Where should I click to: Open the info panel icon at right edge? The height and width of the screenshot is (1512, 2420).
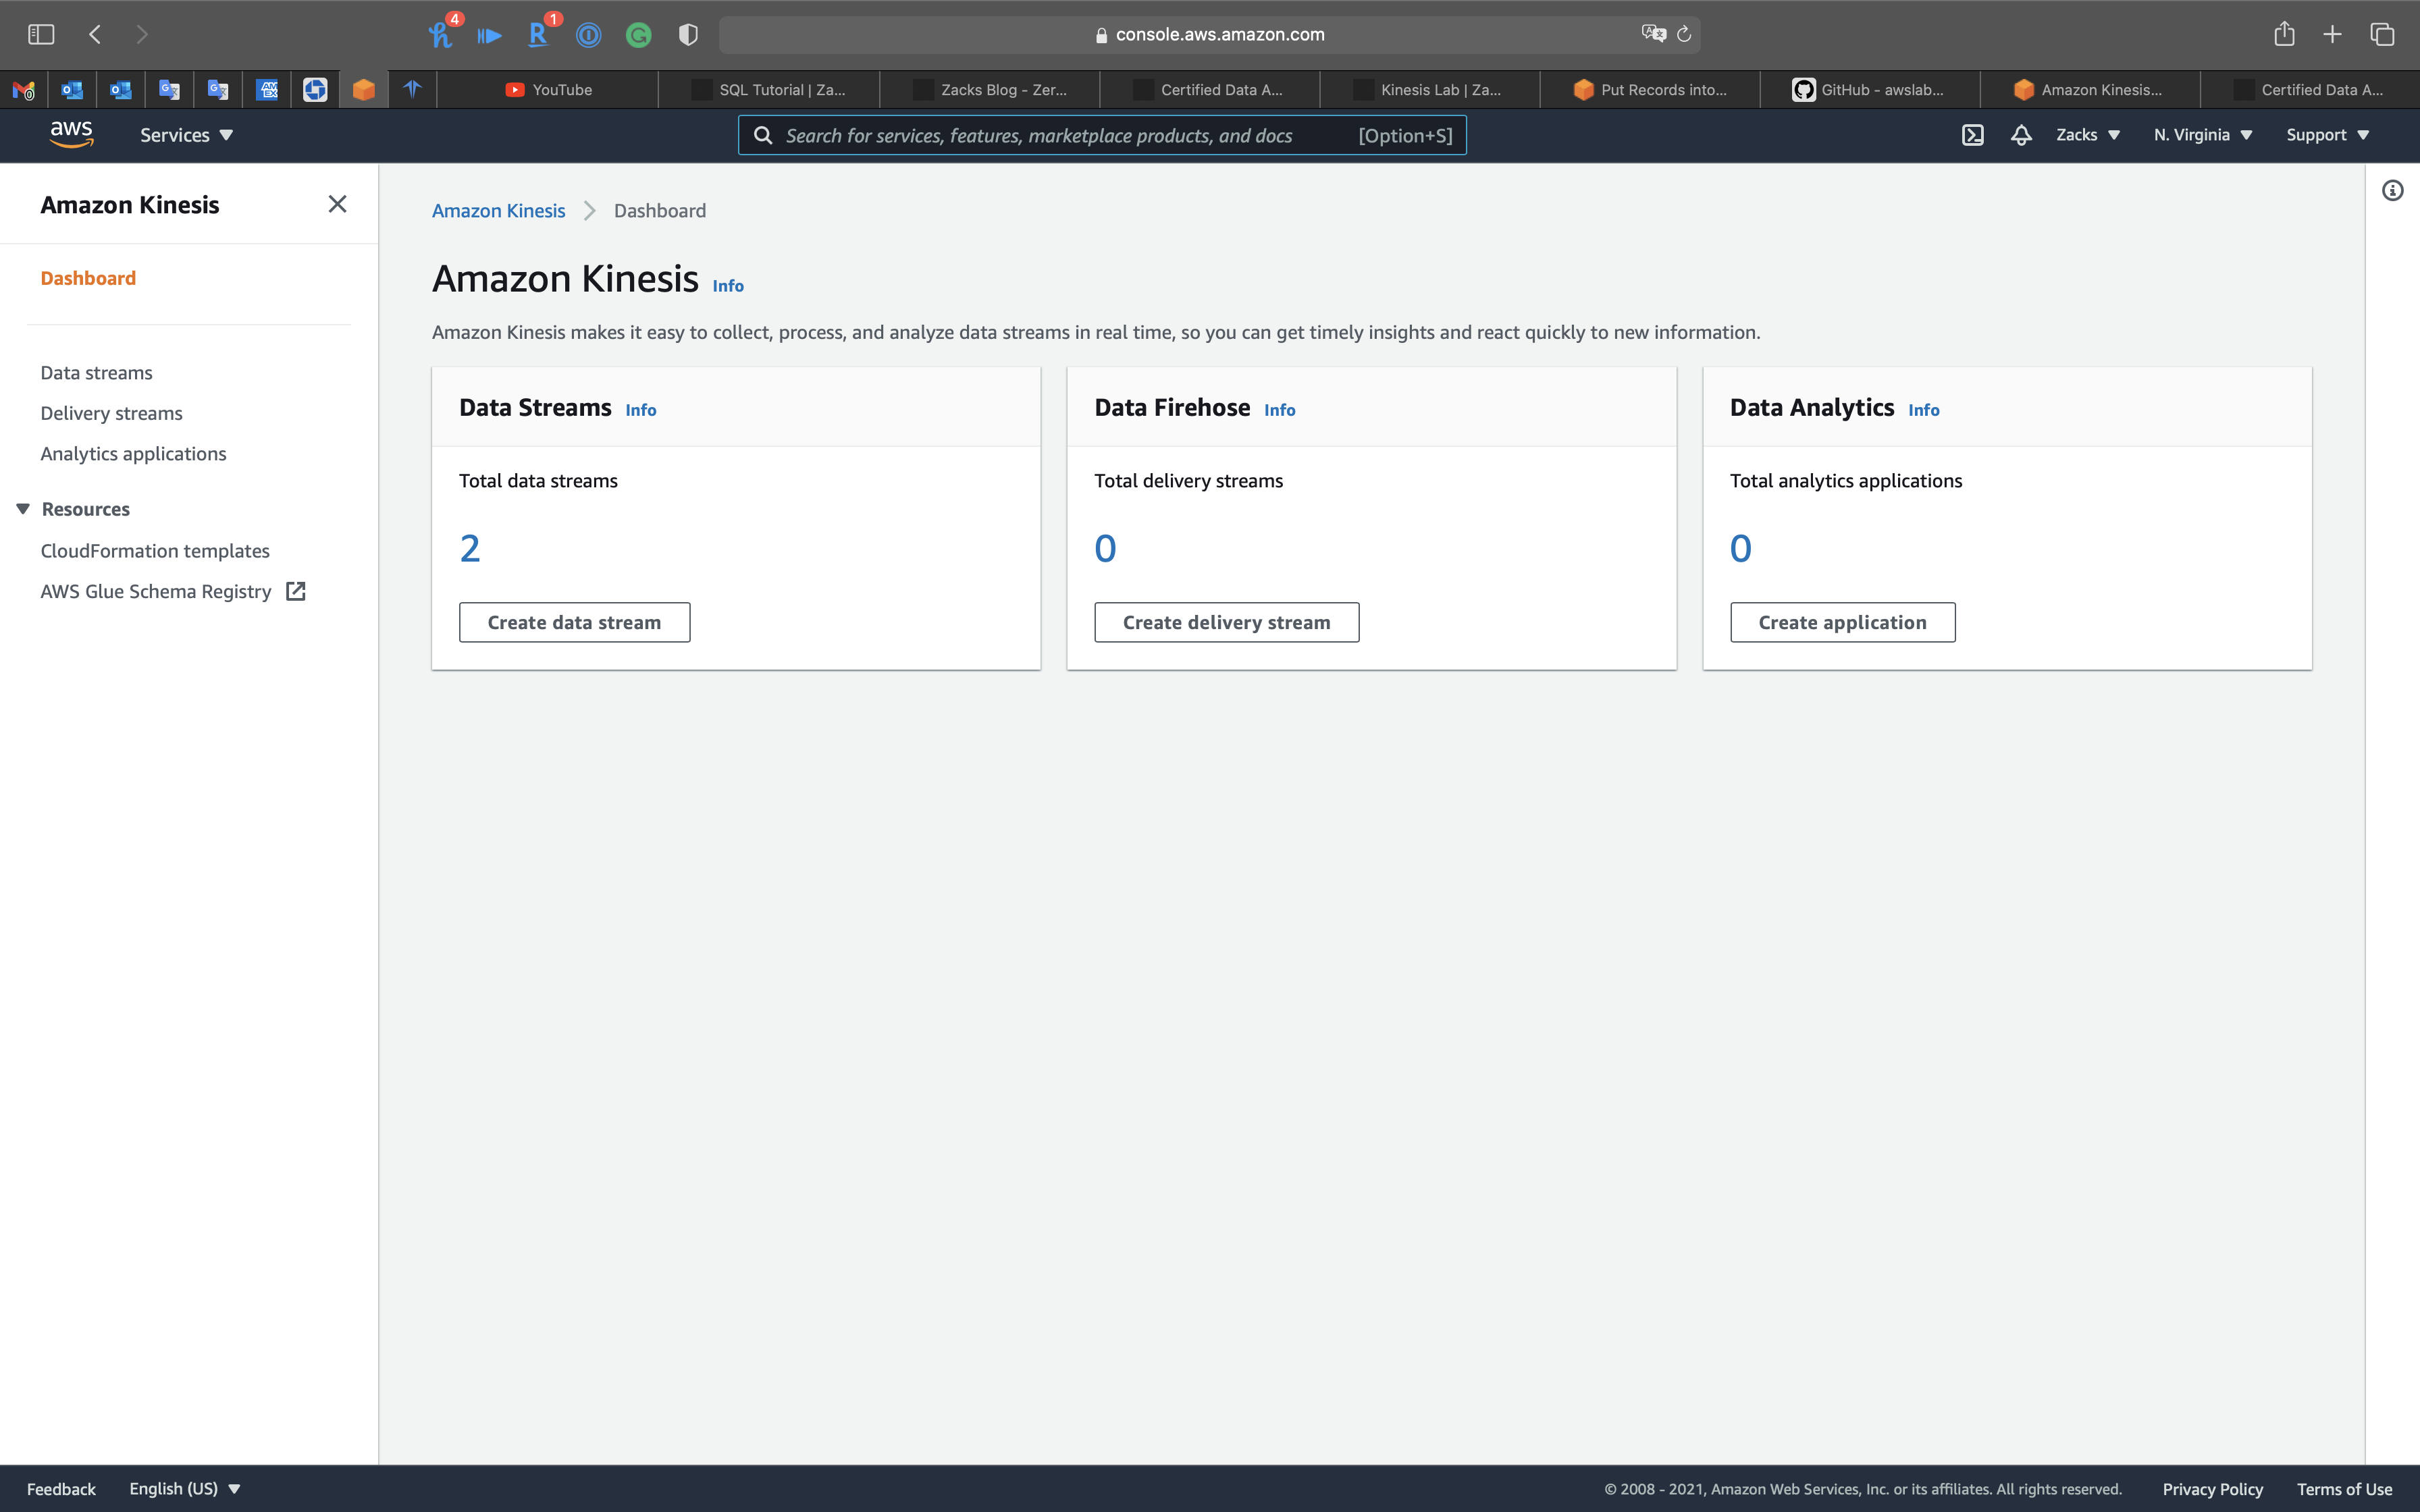[2392, 190]
